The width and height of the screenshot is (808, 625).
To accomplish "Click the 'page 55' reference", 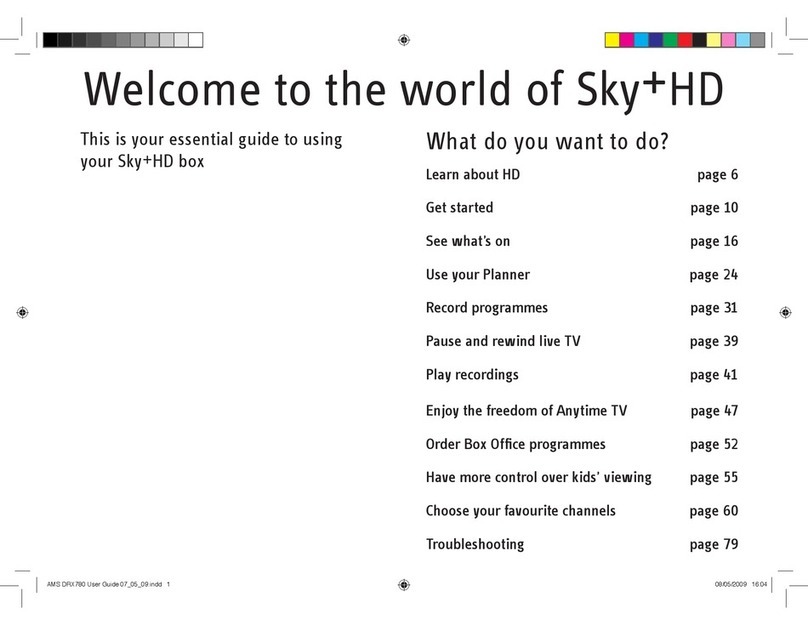I will 714,478.
